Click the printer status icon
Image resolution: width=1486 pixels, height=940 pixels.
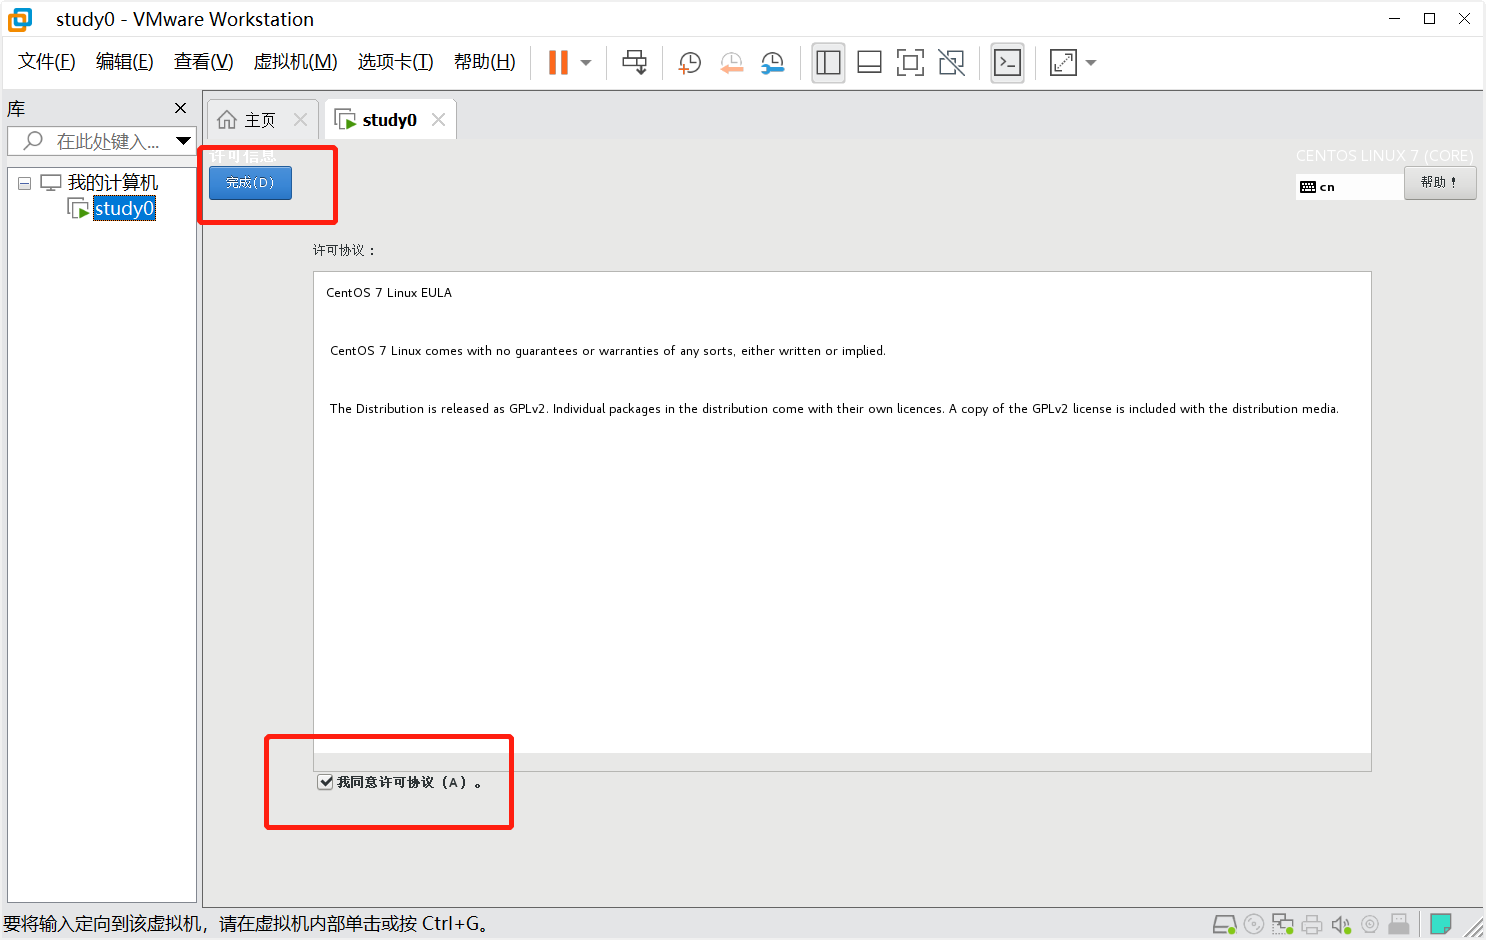(x=1312, y=924)
